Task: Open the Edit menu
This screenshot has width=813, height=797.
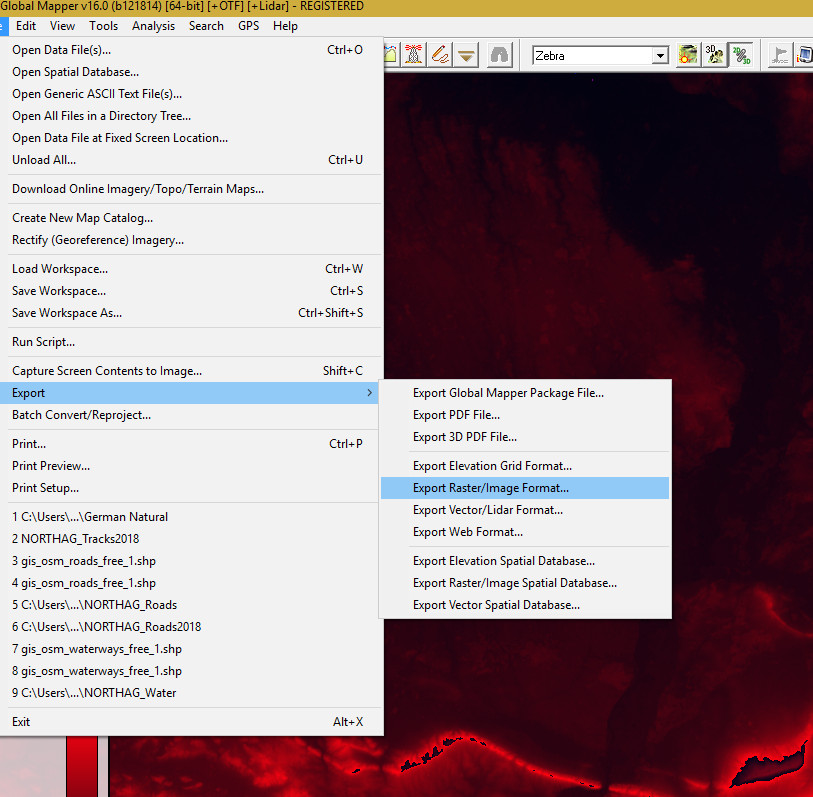Action: pyautogui.click(x=26, y=26)
